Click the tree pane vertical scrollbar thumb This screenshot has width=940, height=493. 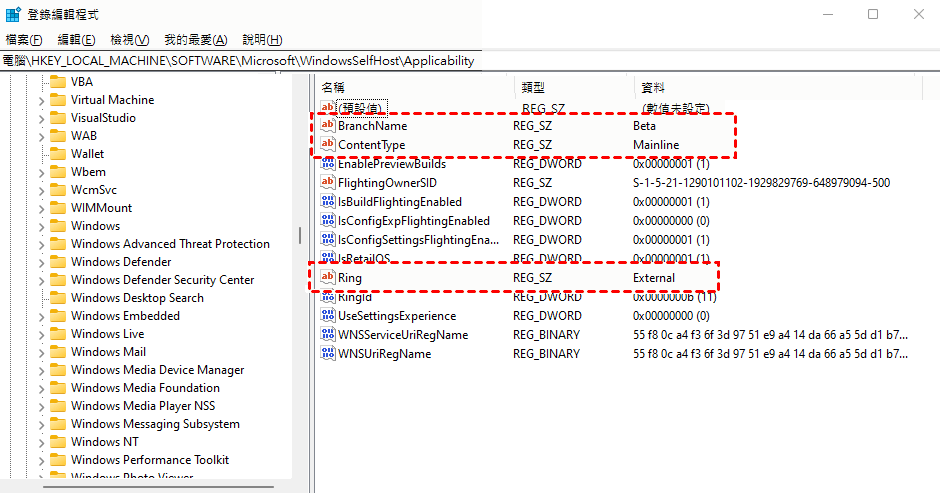[x=300, y=235]
